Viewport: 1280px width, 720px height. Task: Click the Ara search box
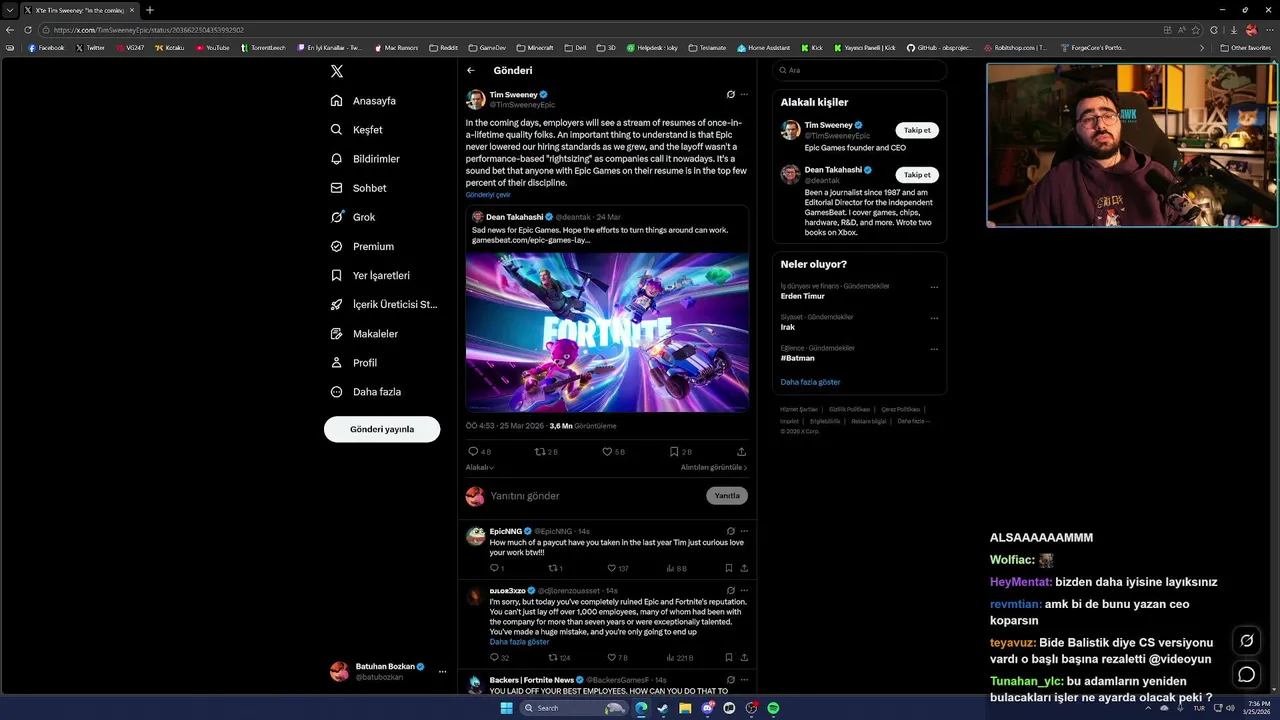click(859, 71)
